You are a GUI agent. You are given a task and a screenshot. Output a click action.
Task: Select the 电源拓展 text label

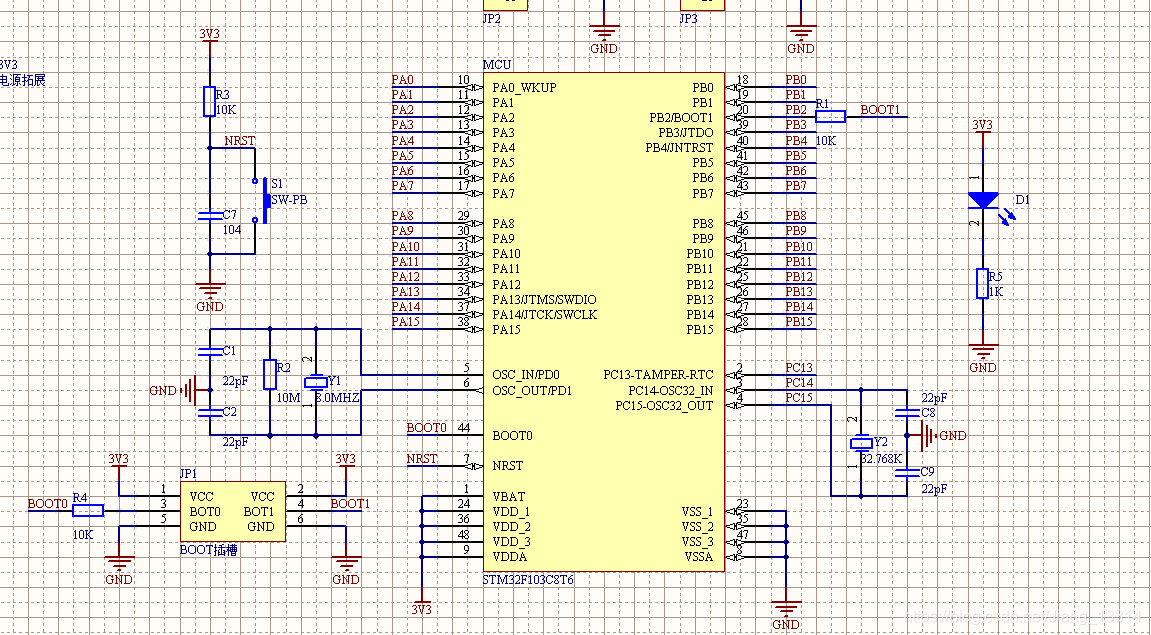pyautogui.click(x=22, y=80)
